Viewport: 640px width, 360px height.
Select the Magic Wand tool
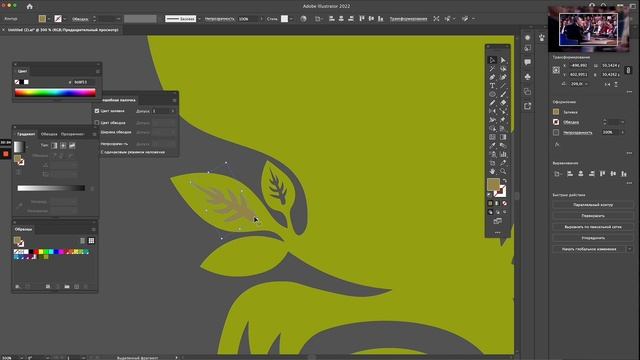click(493, 69)
